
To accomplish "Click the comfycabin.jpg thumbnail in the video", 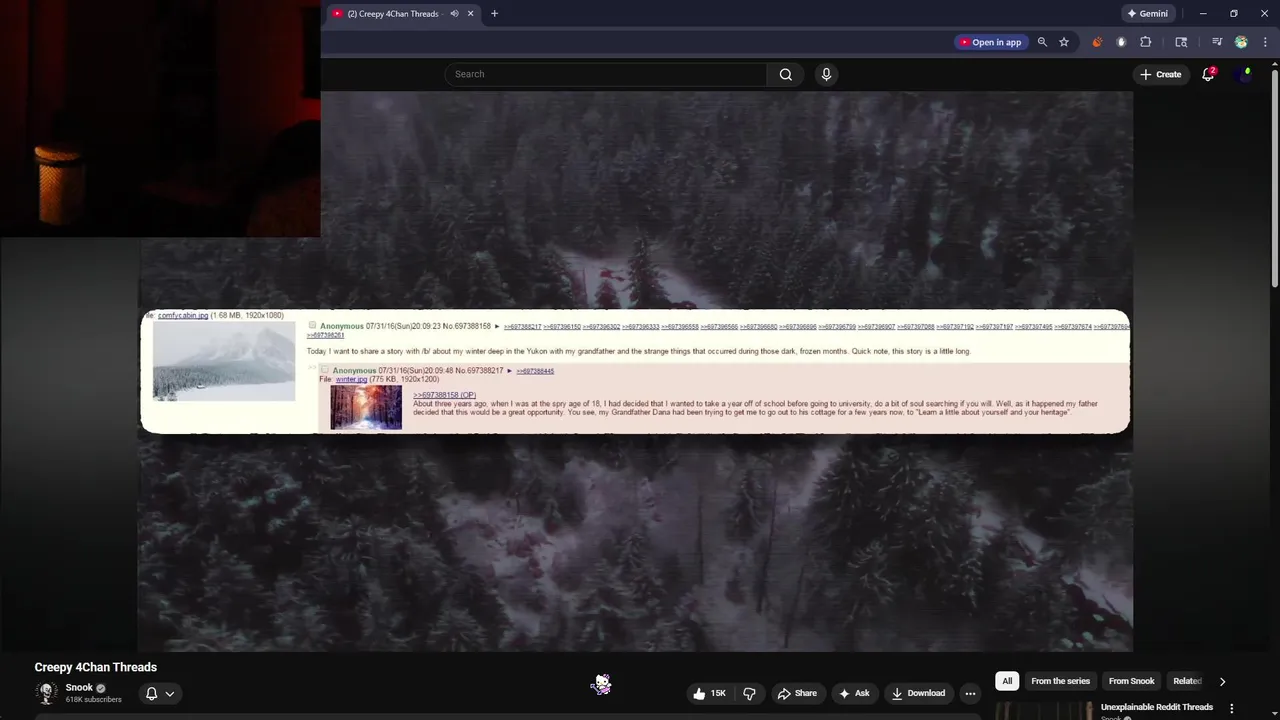I will pyautogui.click(x=224, y=361).
